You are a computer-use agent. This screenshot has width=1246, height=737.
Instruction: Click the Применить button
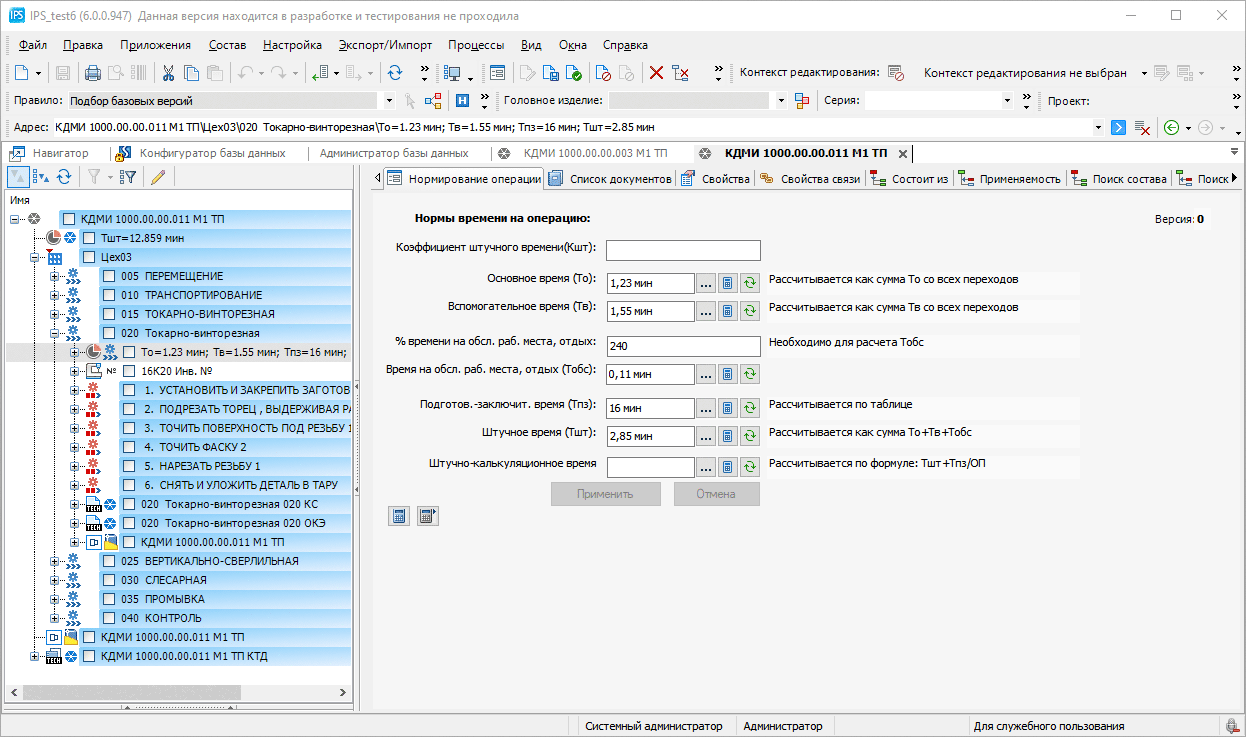(x=605, y=494)
